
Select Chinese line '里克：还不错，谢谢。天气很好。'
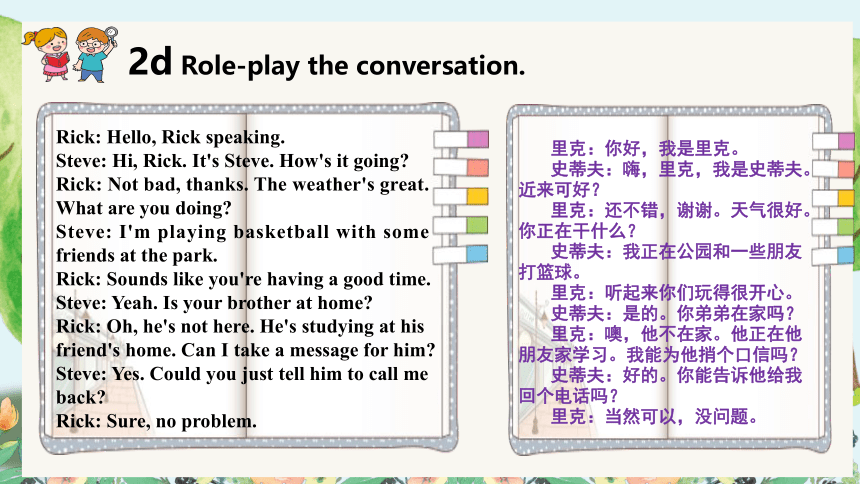tap(682, 210)
